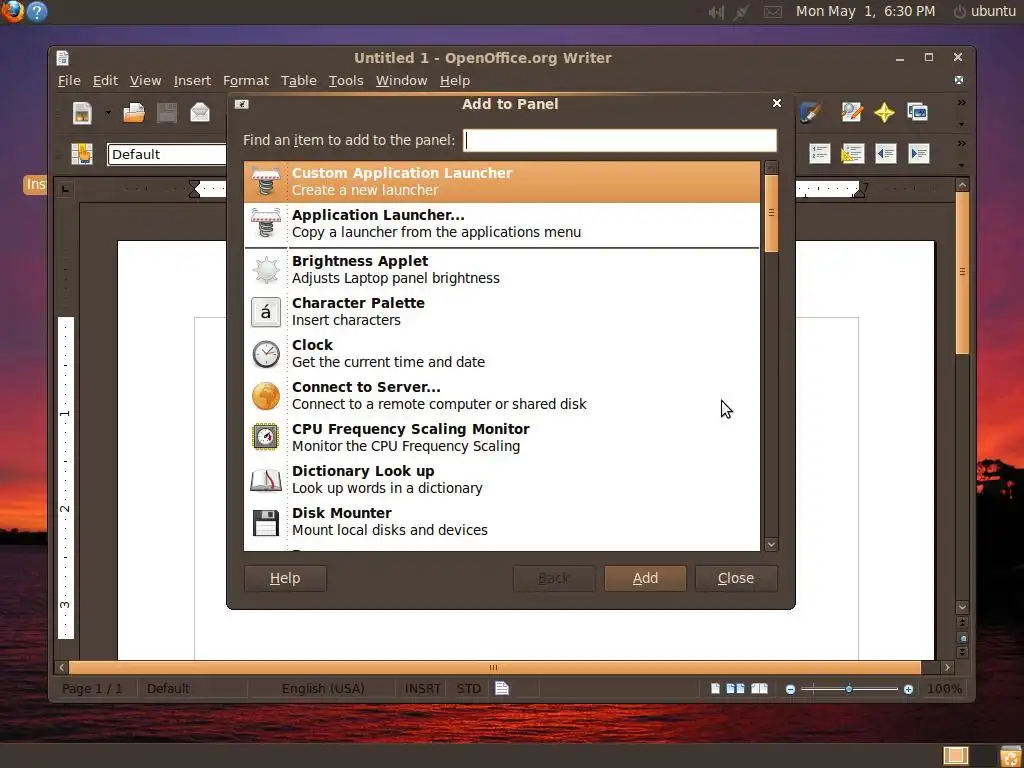Viewport: 1024px width, 768px height.
Task: Open the Table menu
Action: click(298, 80)
